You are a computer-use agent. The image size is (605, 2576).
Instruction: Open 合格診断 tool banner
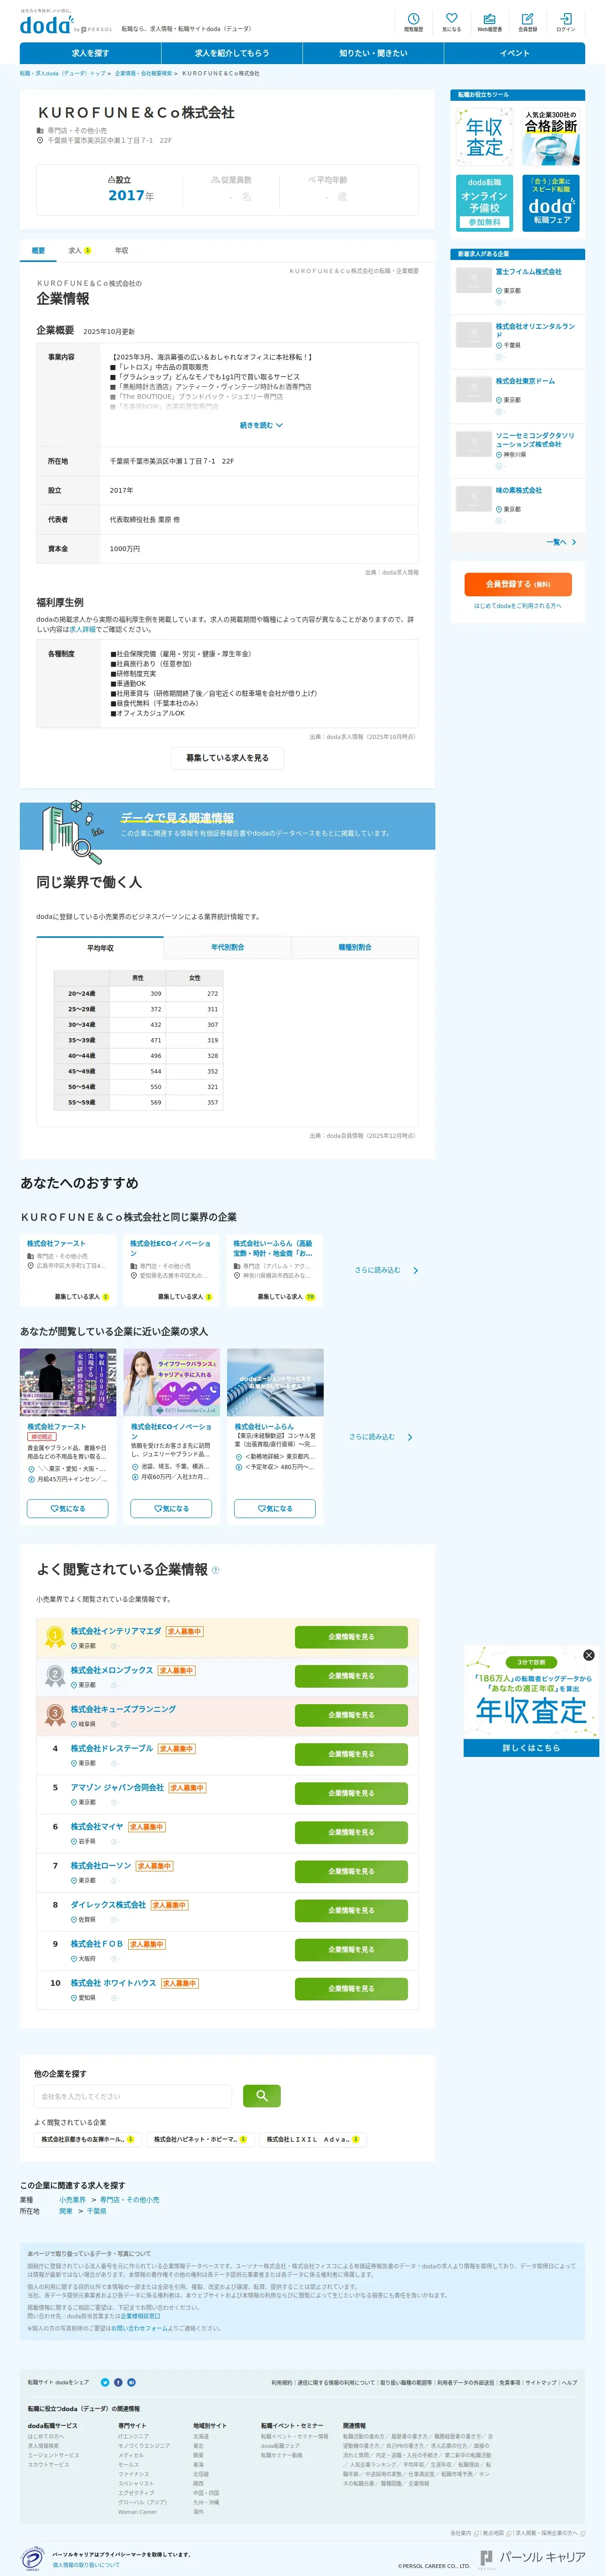[551, 137]
